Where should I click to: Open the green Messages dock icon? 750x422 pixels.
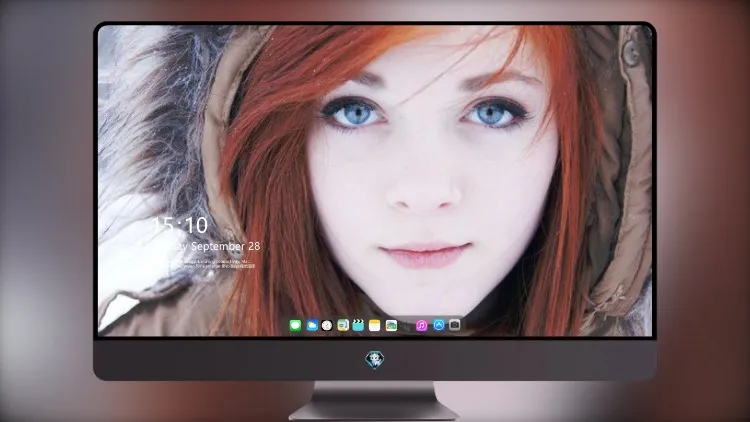pos(296,326)
